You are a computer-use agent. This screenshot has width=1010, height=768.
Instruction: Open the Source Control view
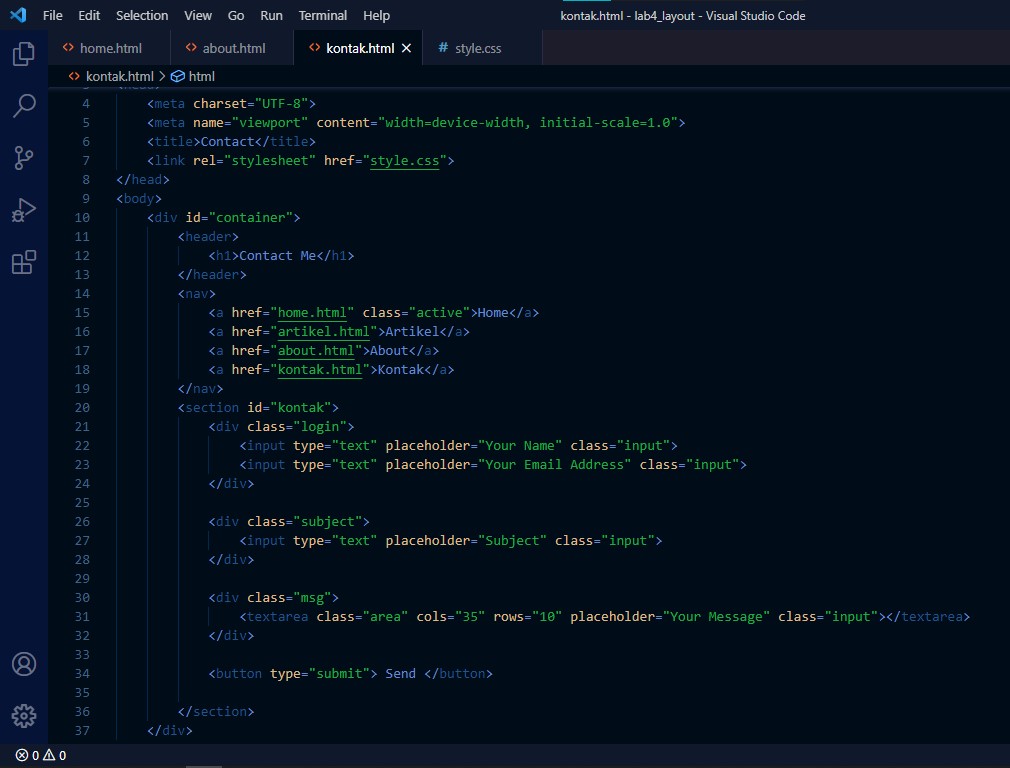24,157
